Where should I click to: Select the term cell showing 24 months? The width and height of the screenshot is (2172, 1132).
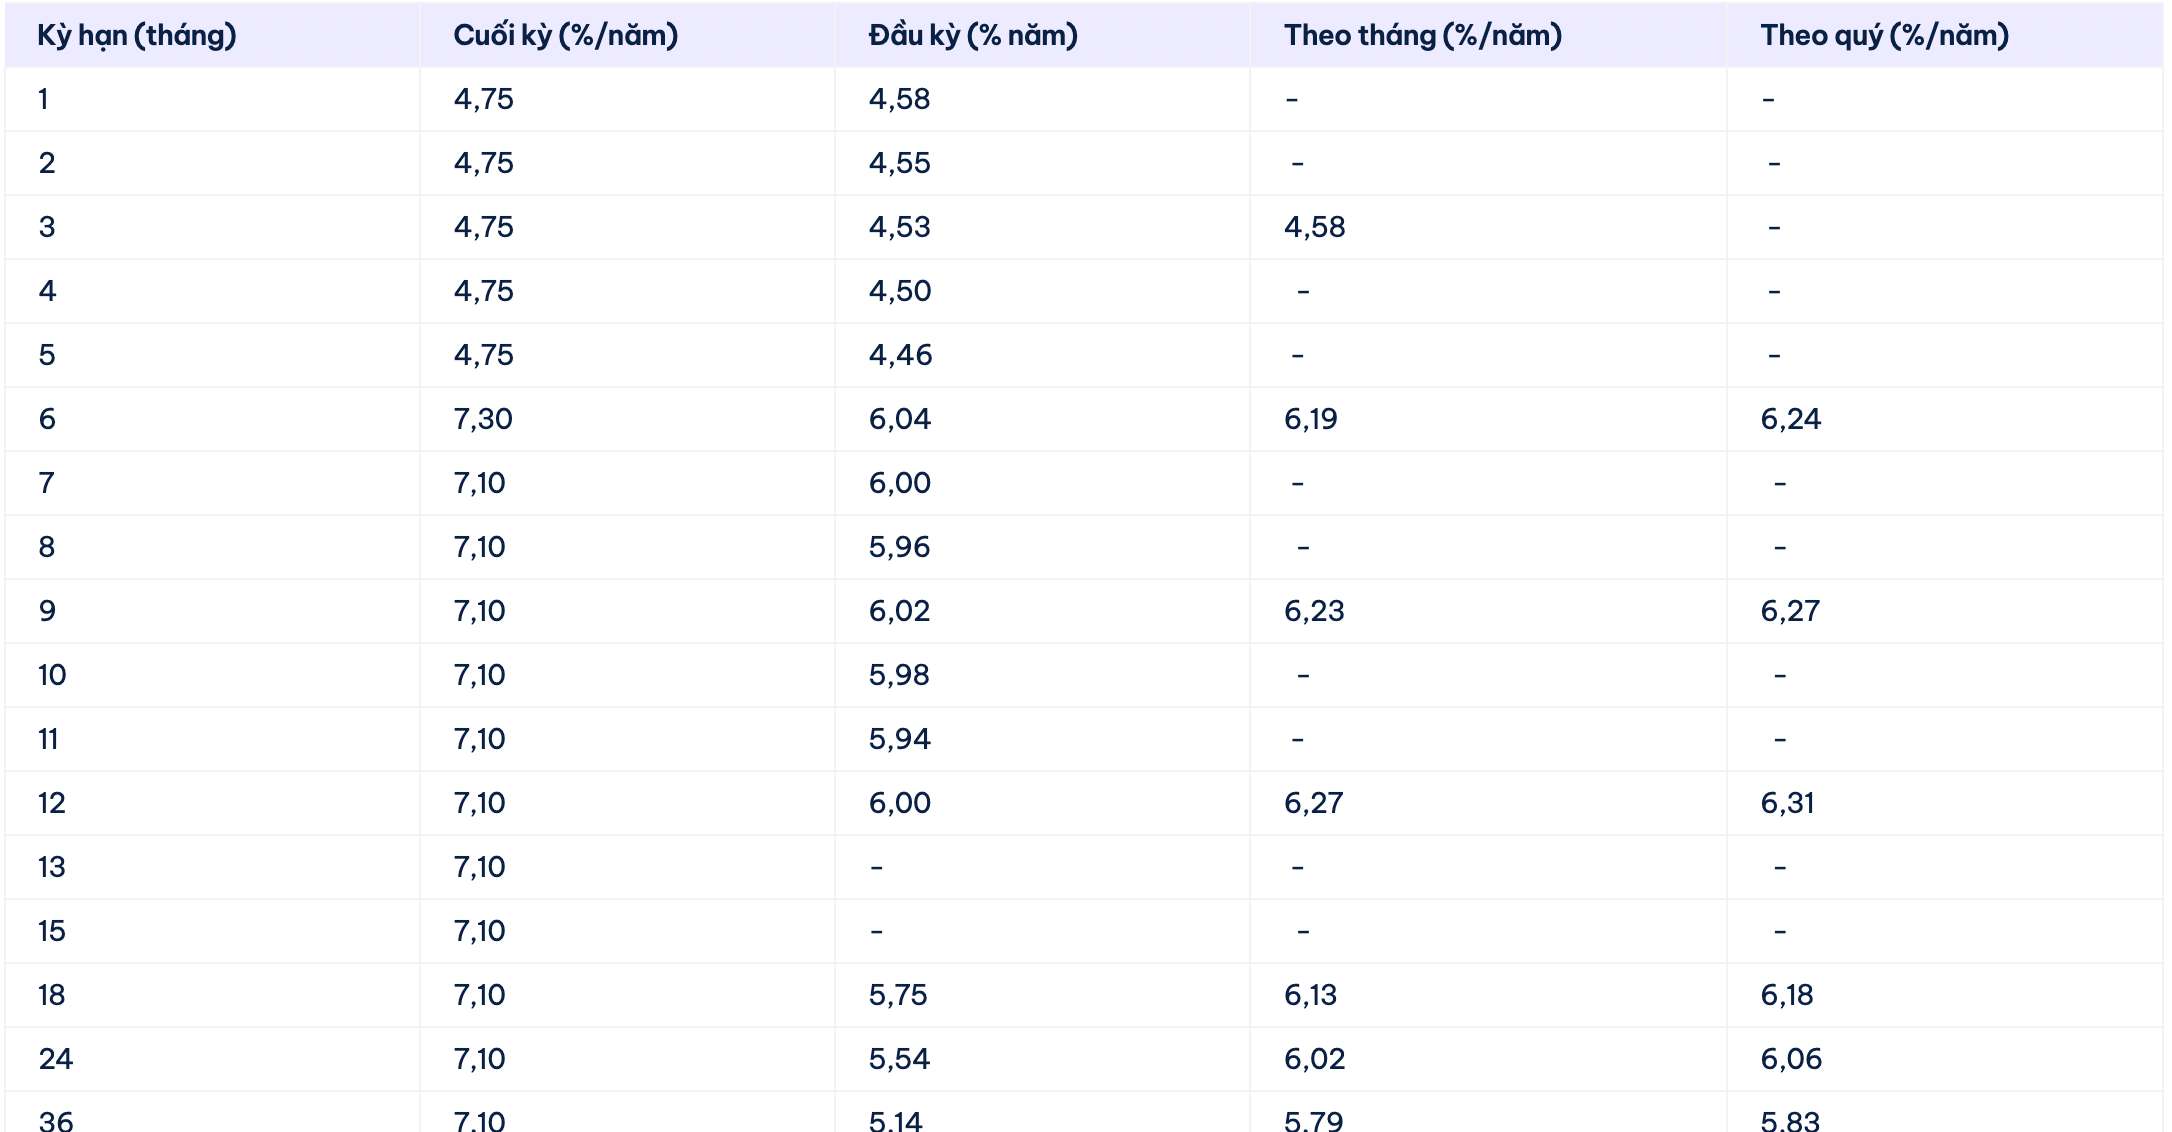(x=56, y=1059)
